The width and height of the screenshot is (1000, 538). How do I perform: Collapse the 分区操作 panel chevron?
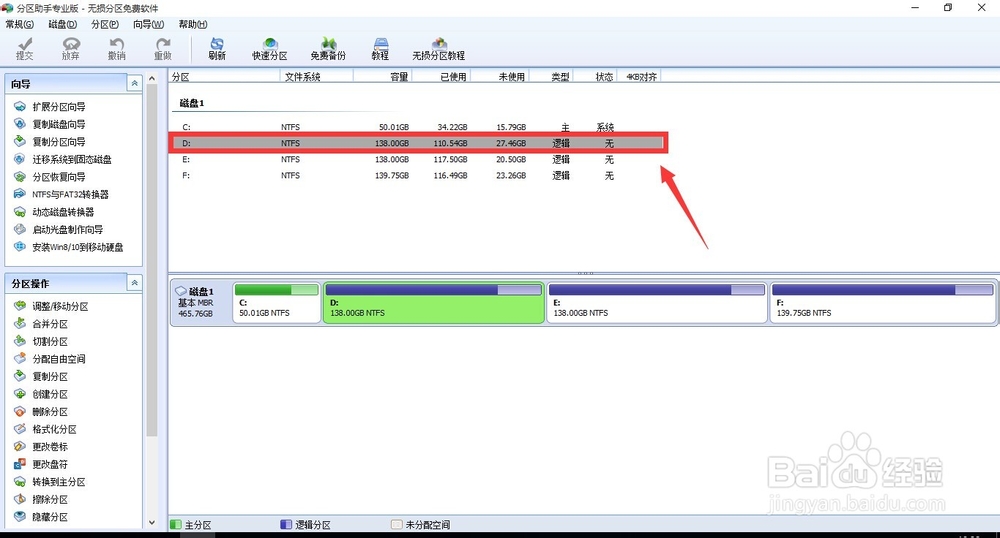tap(134, 283)
